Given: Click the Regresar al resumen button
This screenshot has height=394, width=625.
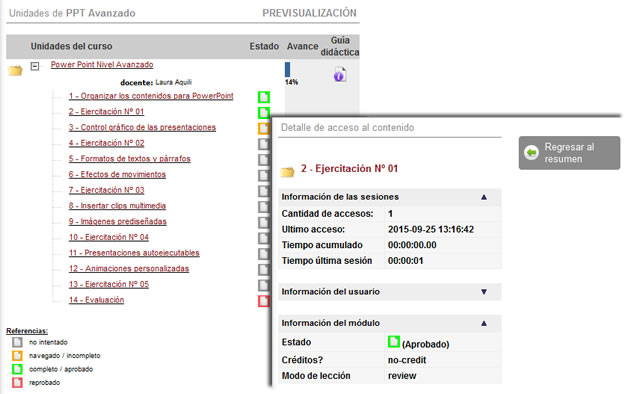Looking at the screenshot, I should pyautogui.click(x=569, y=153).
